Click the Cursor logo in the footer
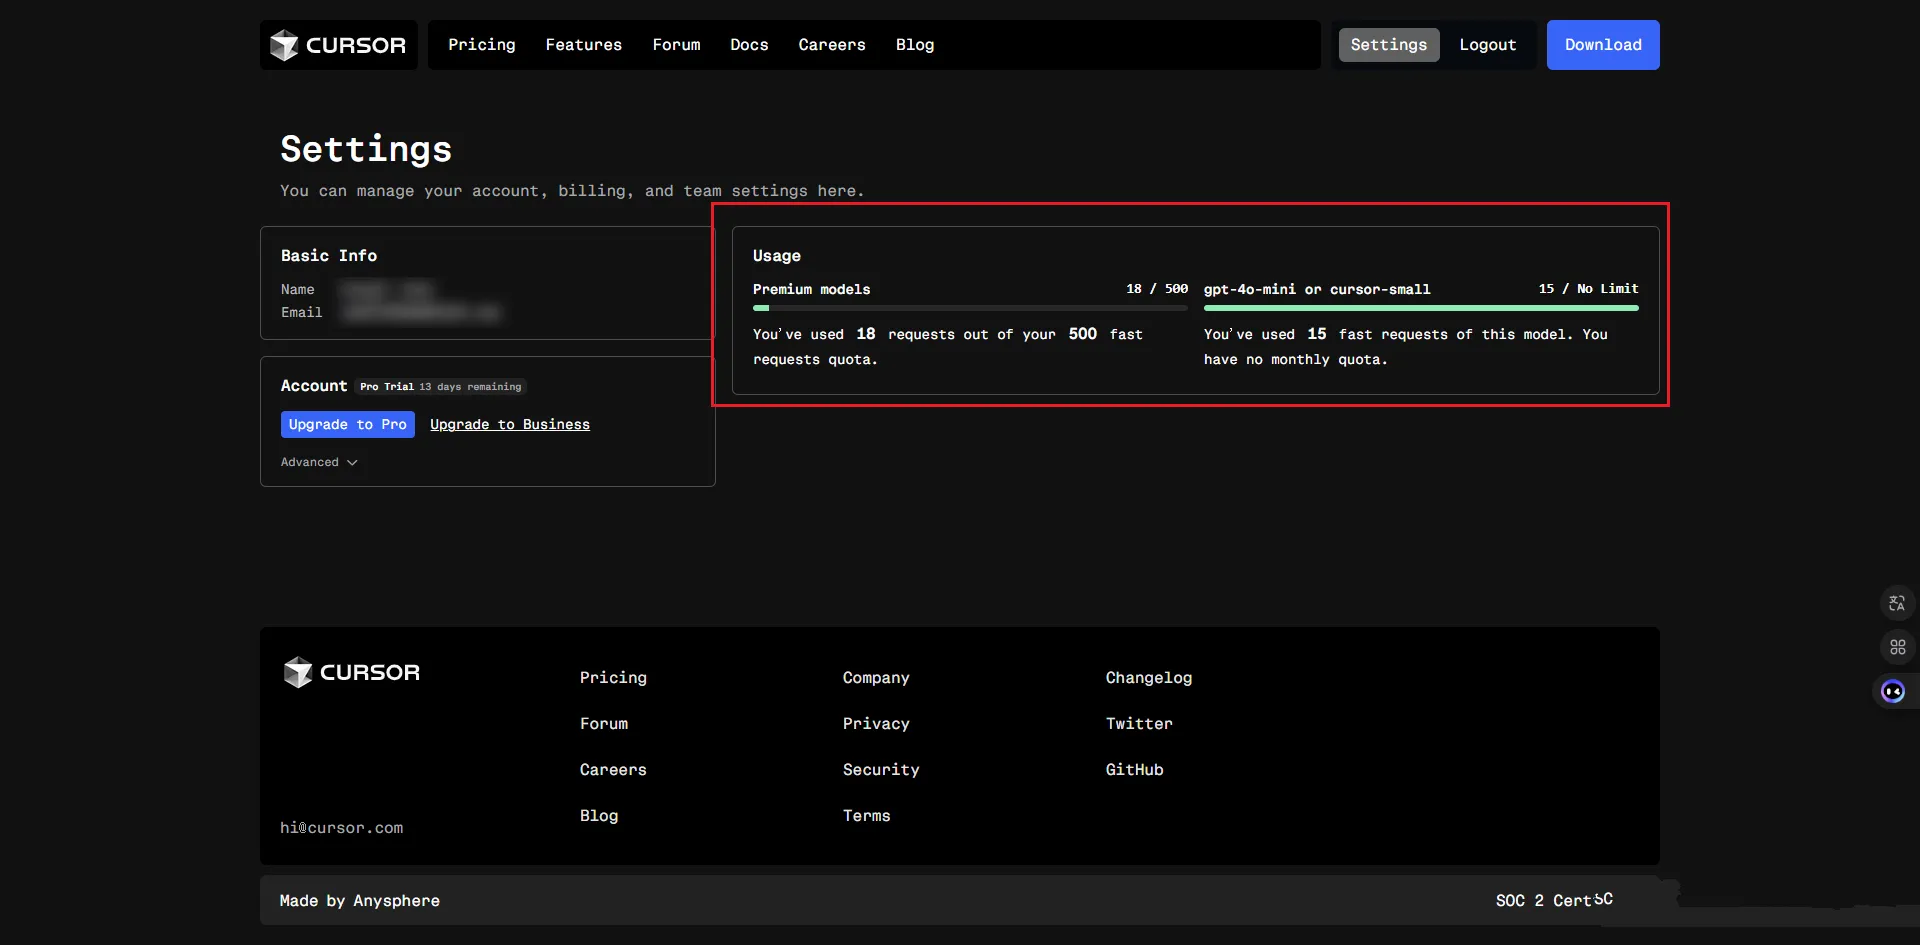Screen dimensions: 1920x945 351,672
